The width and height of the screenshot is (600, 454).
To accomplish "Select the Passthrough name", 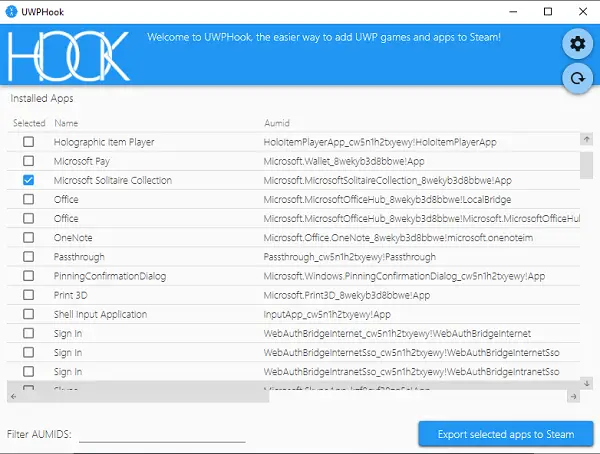I will click(79, 257).
